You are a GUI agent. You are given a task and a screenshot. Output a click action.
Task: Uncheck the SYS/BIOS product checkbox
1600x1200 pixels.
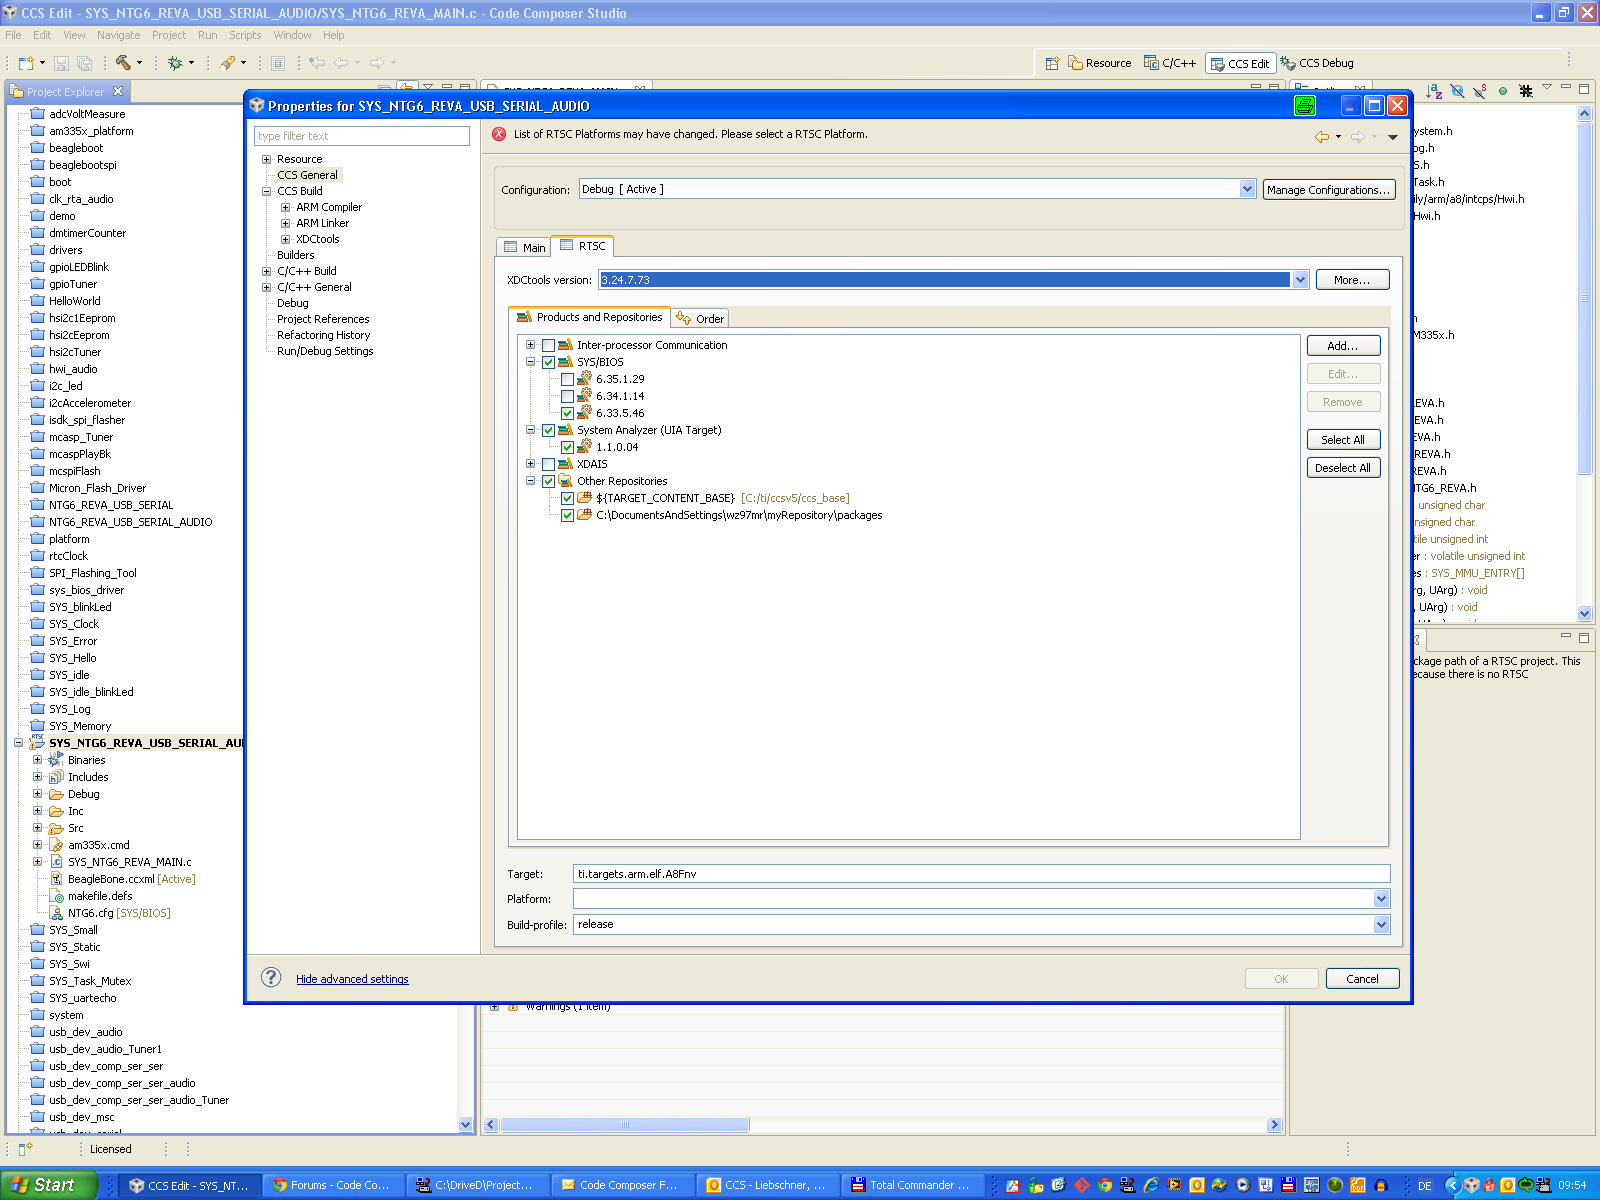coord(548,362)
